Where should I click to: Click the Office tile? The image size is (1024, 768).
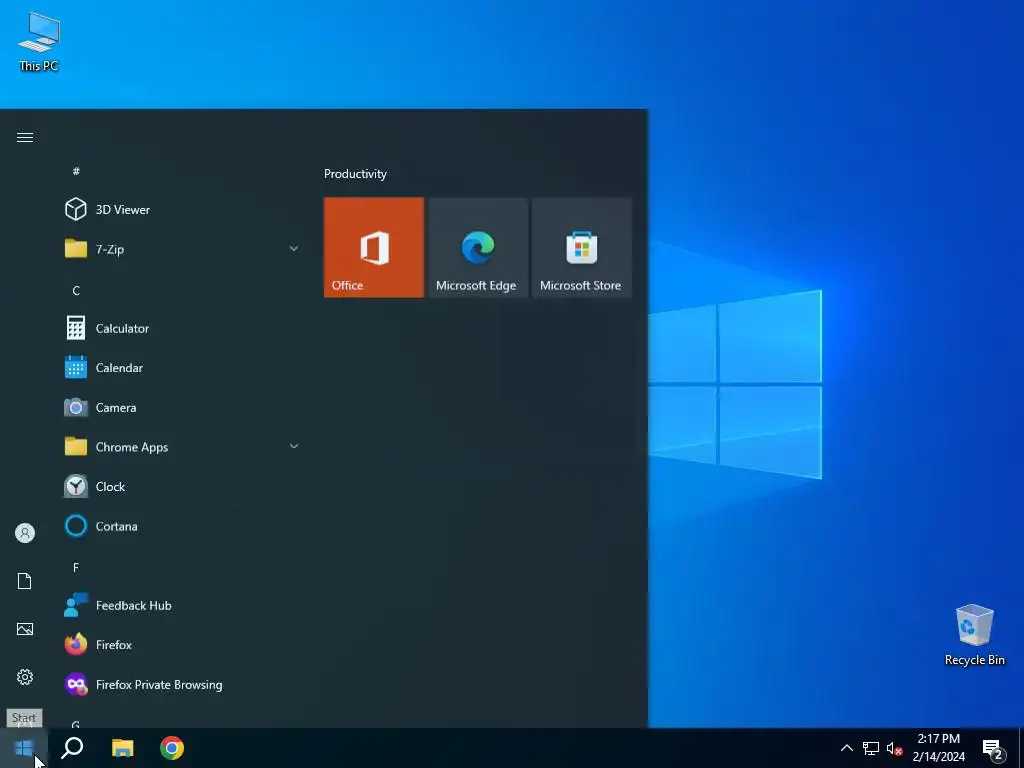point(374,248)
